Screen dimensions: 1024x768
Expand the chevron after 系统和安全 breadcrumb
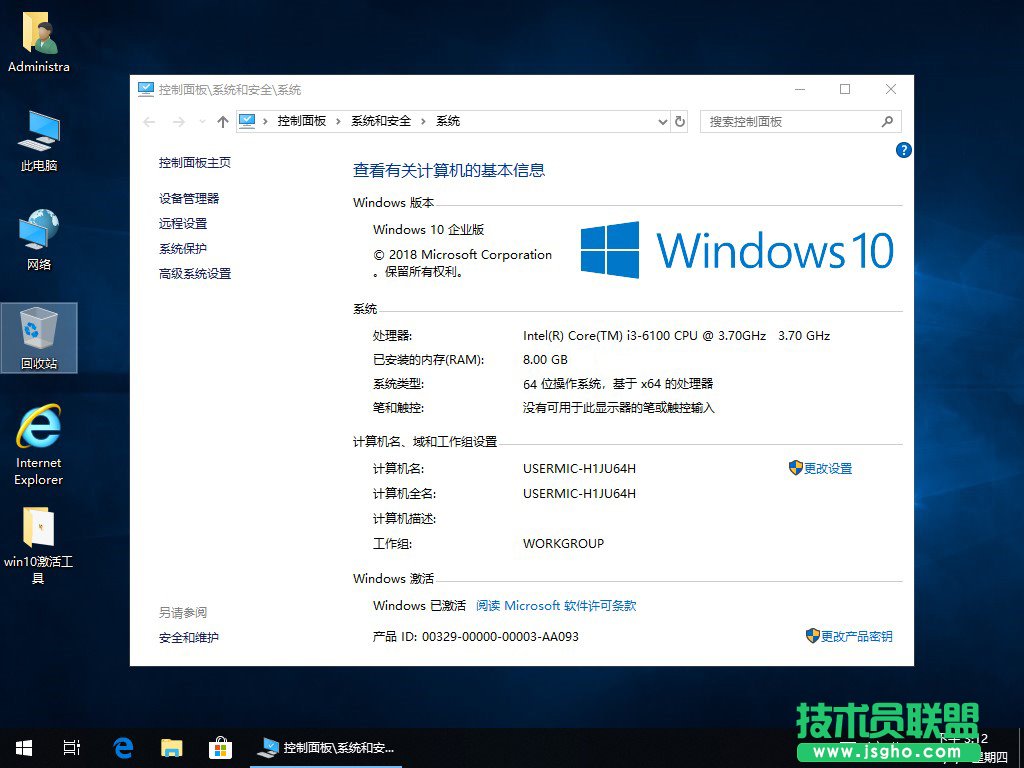point(423,121)
